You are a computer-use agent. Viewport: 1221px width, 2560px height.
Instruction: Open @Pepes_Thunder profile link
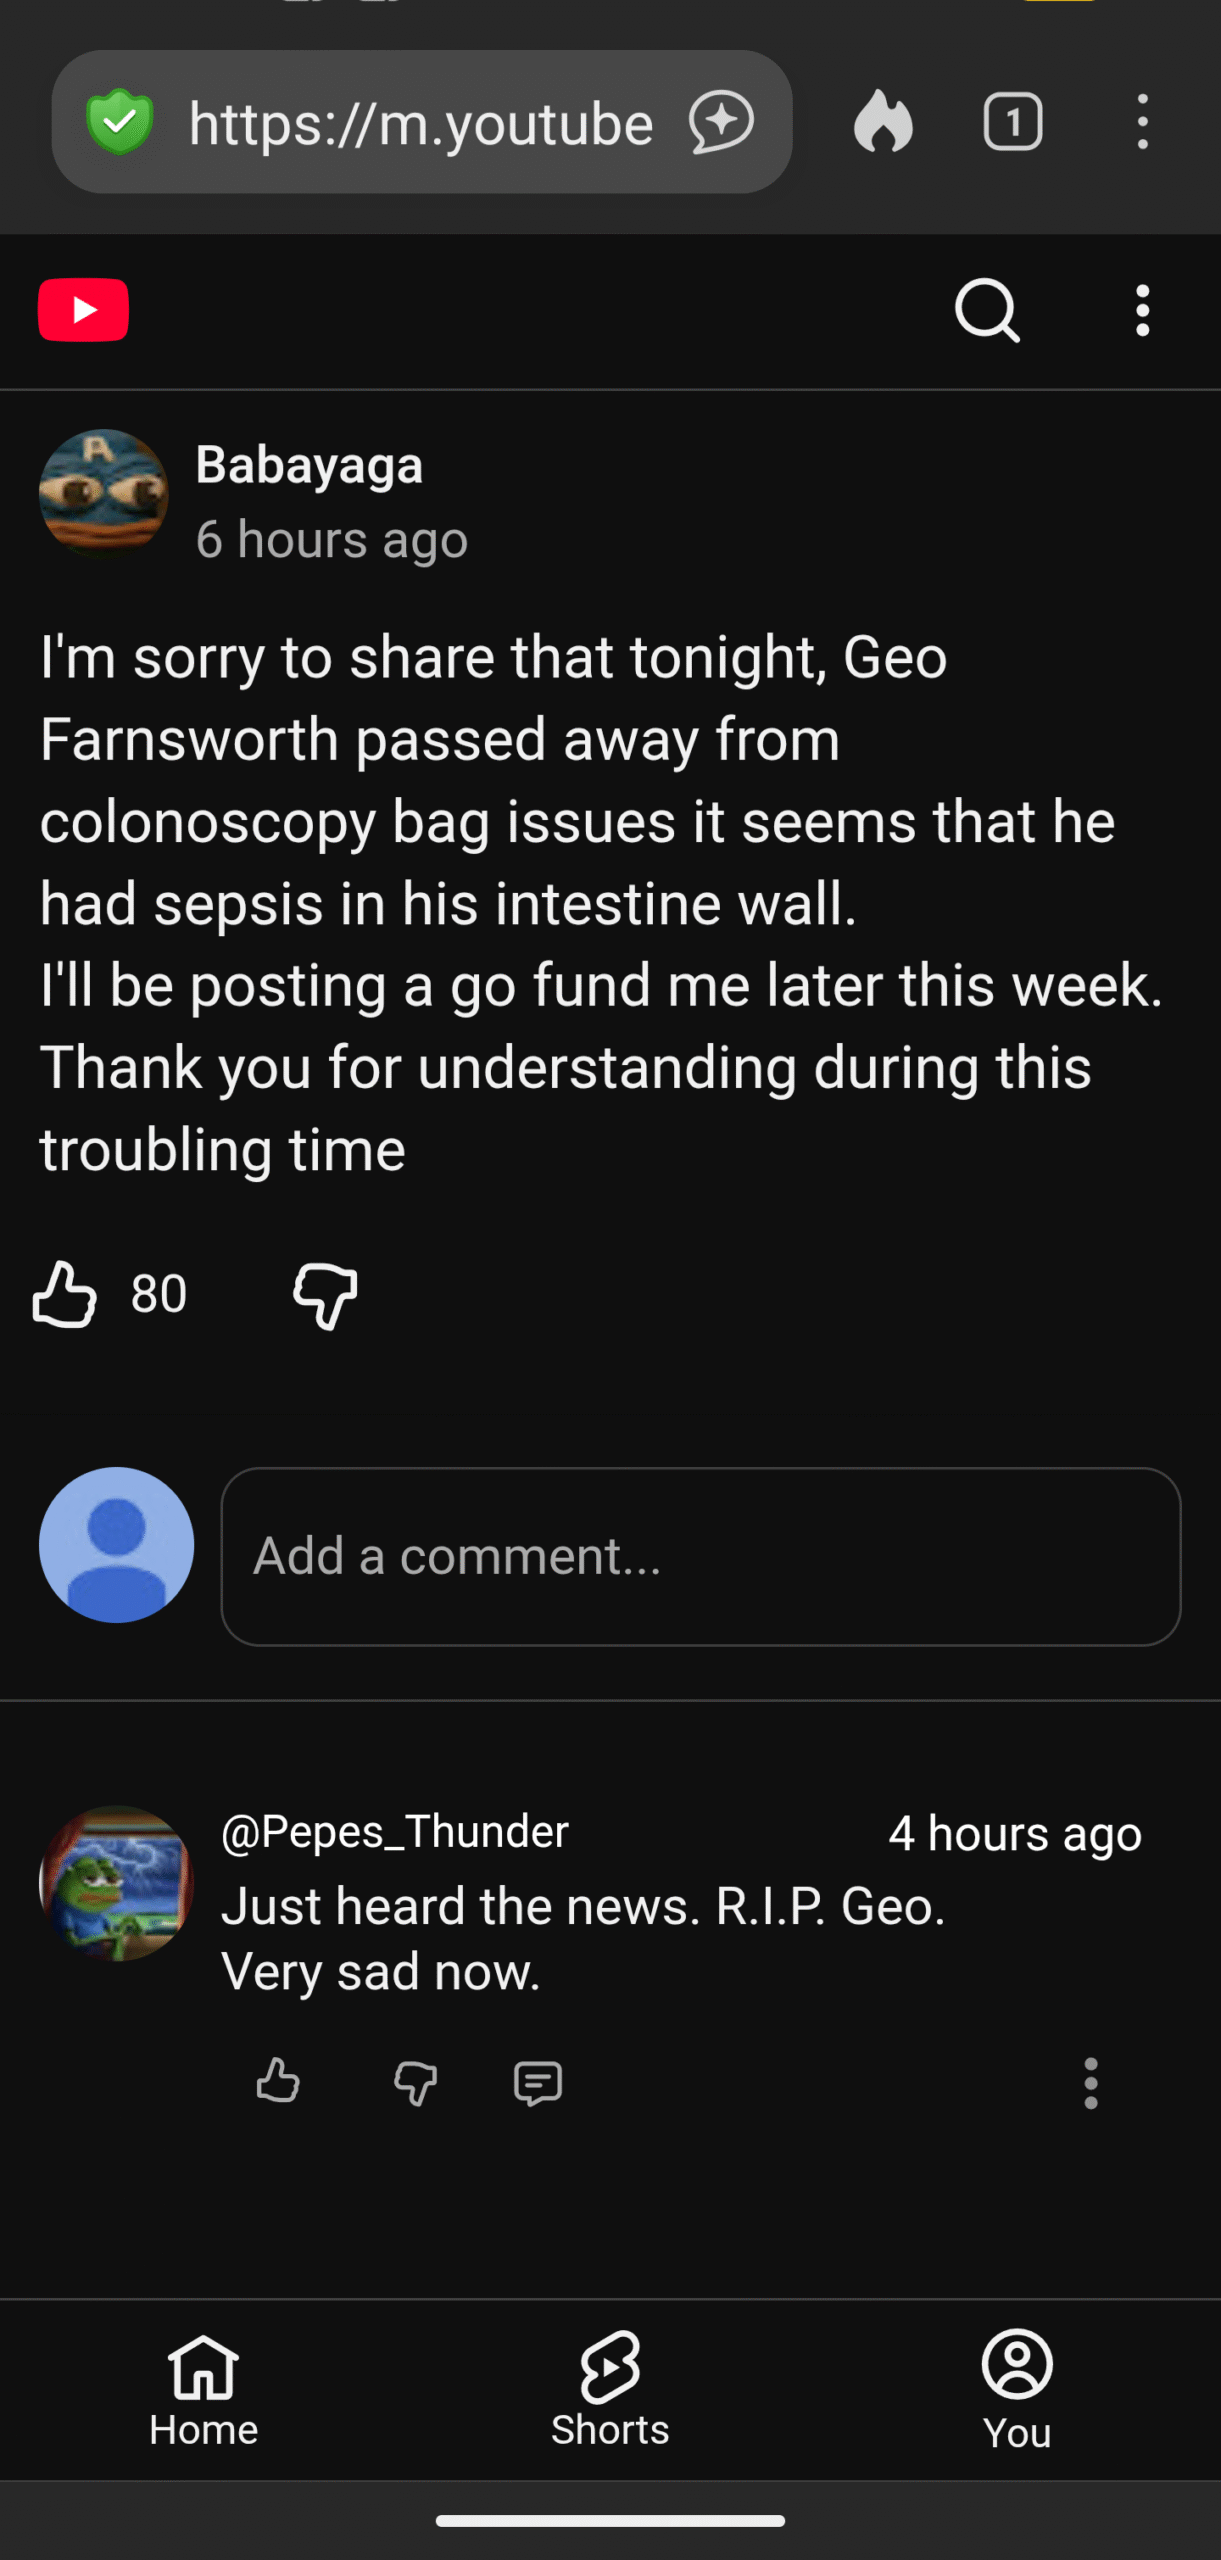[x=394, y=1832]
